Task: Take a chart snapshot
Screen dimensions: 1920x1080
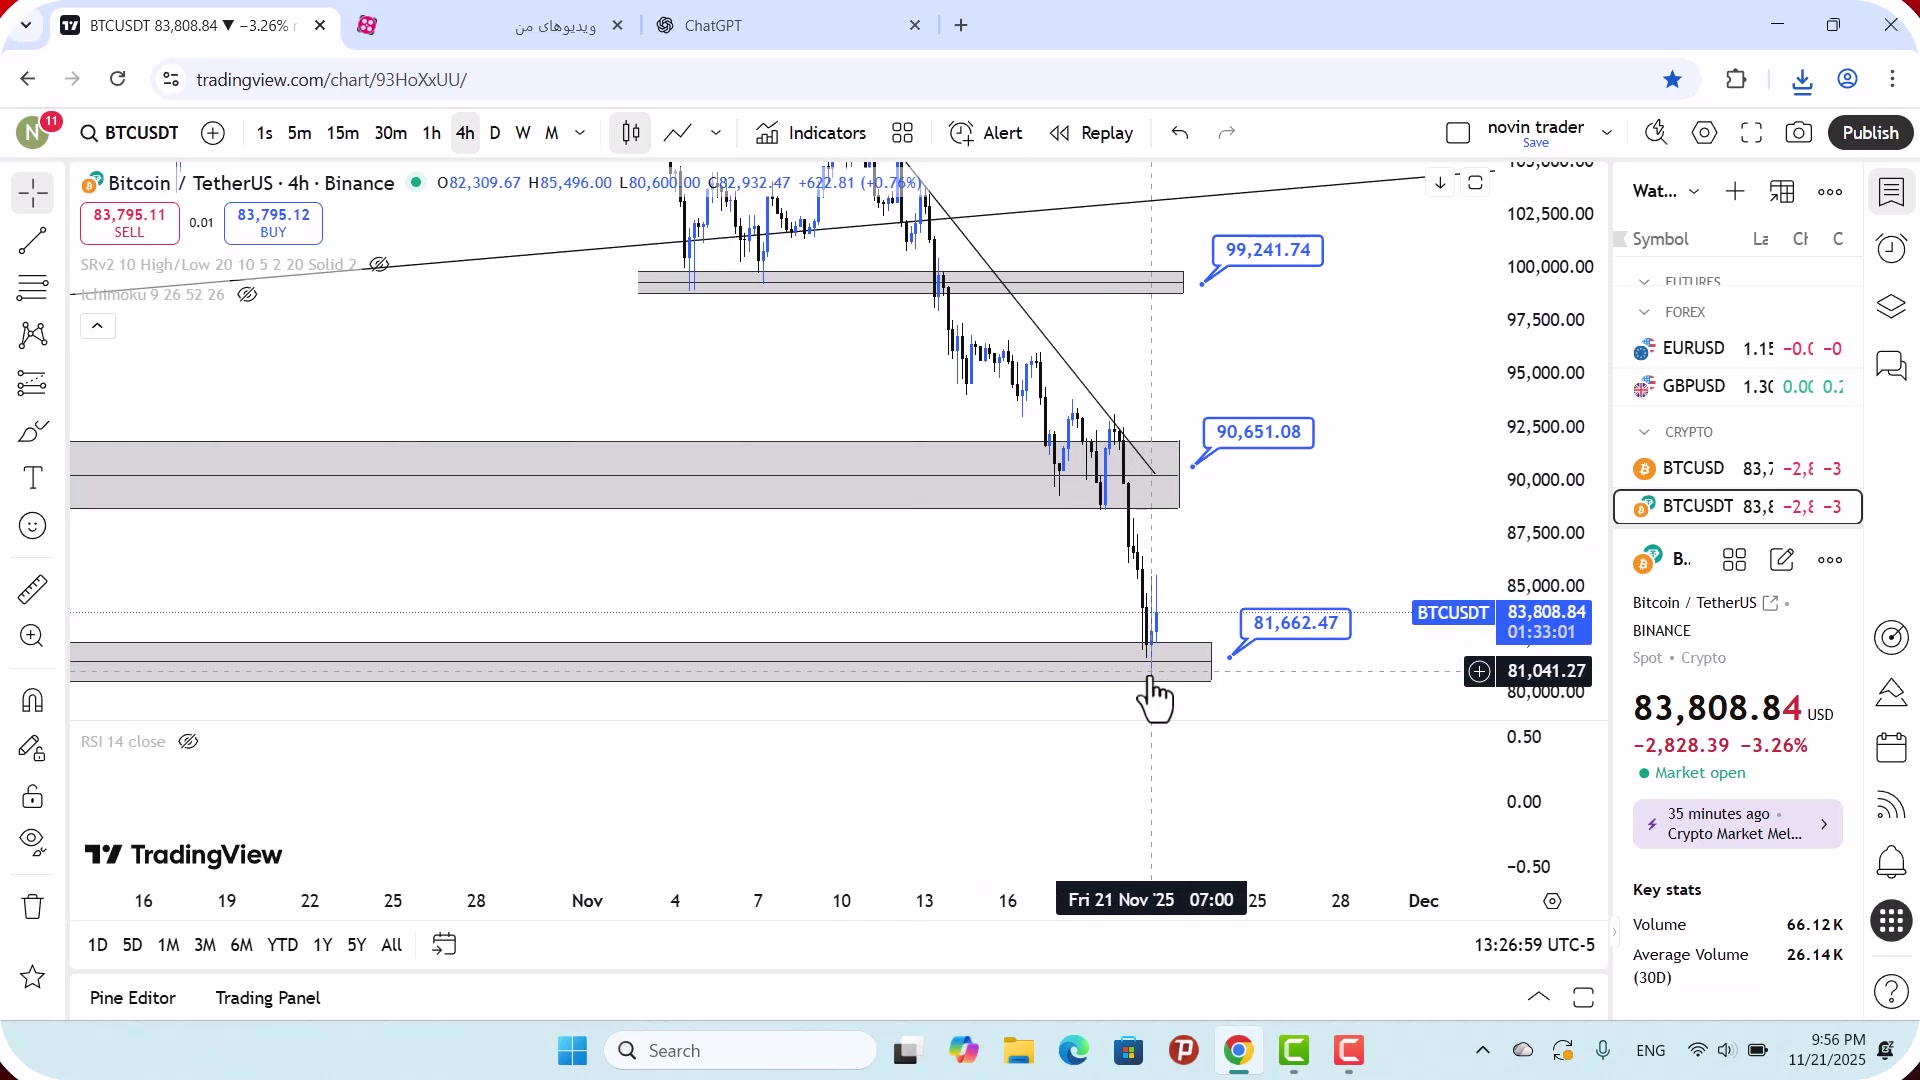Action: click(1798, 133)
